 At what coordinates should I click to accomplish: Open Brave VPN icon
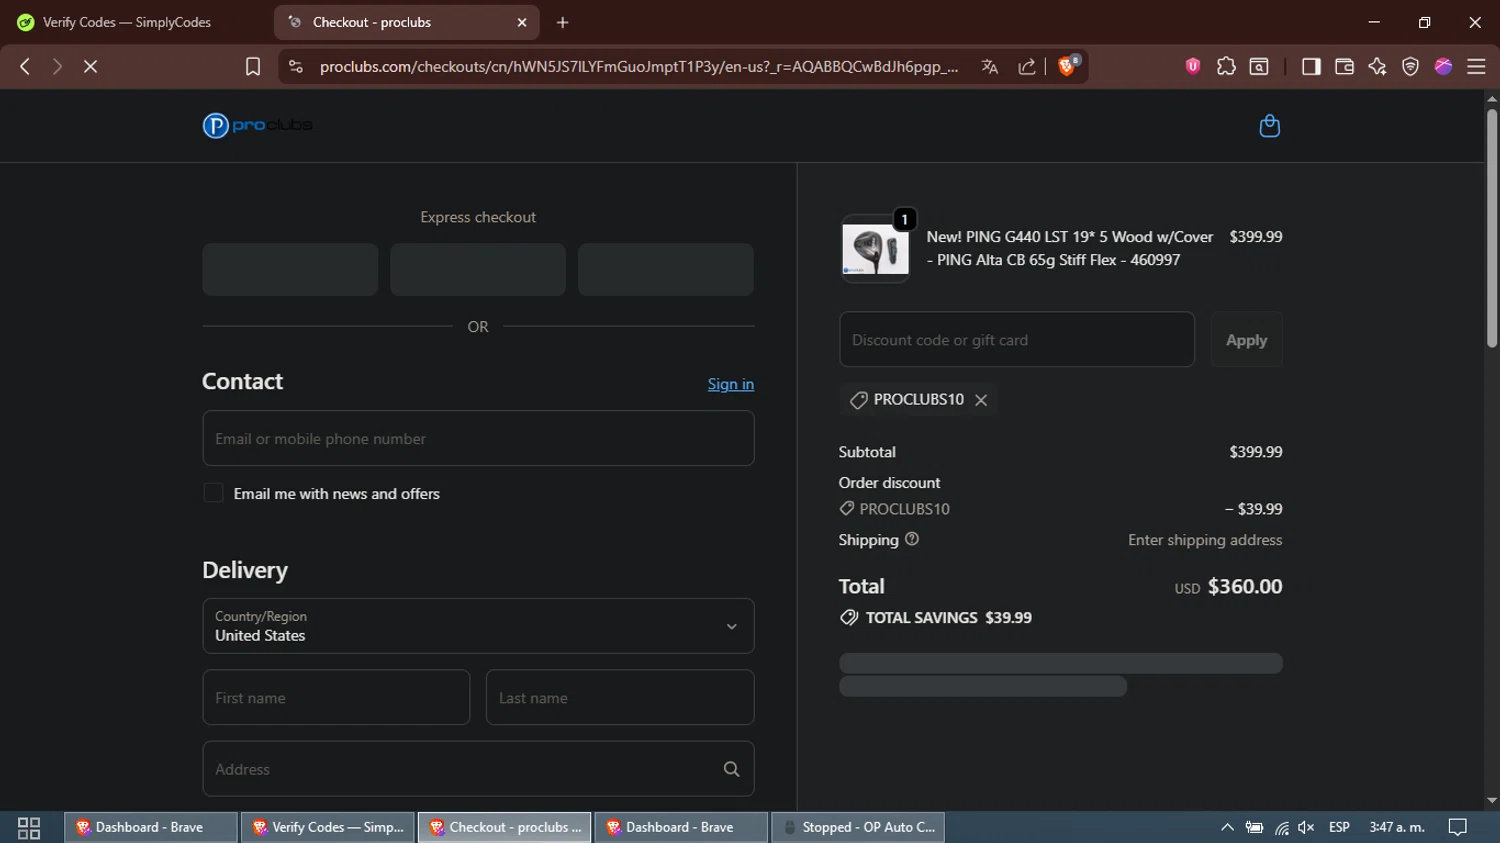[x=1410, y=66]
